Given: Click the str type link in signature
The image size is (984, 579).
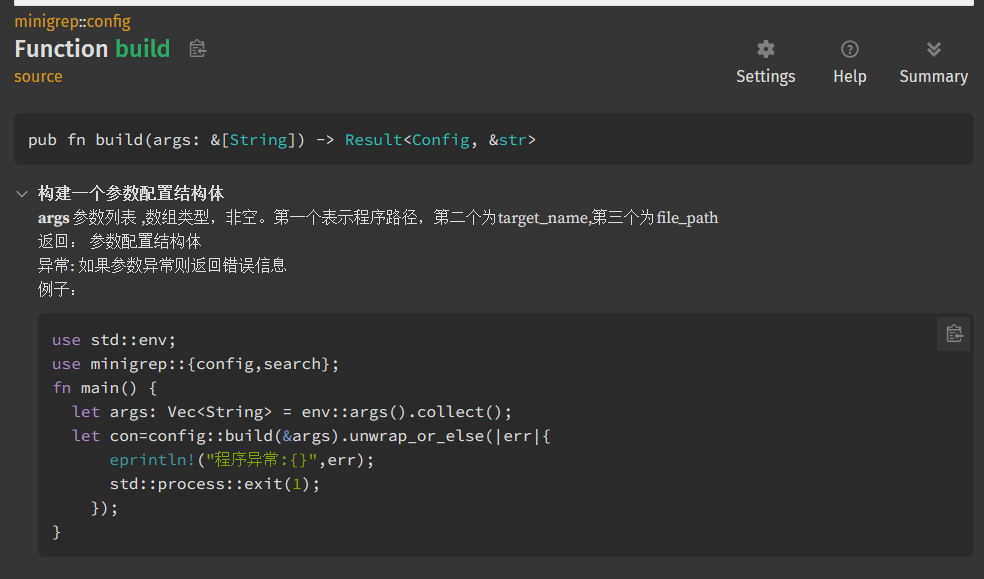Looking at the screenshot, I should [512, 140].
